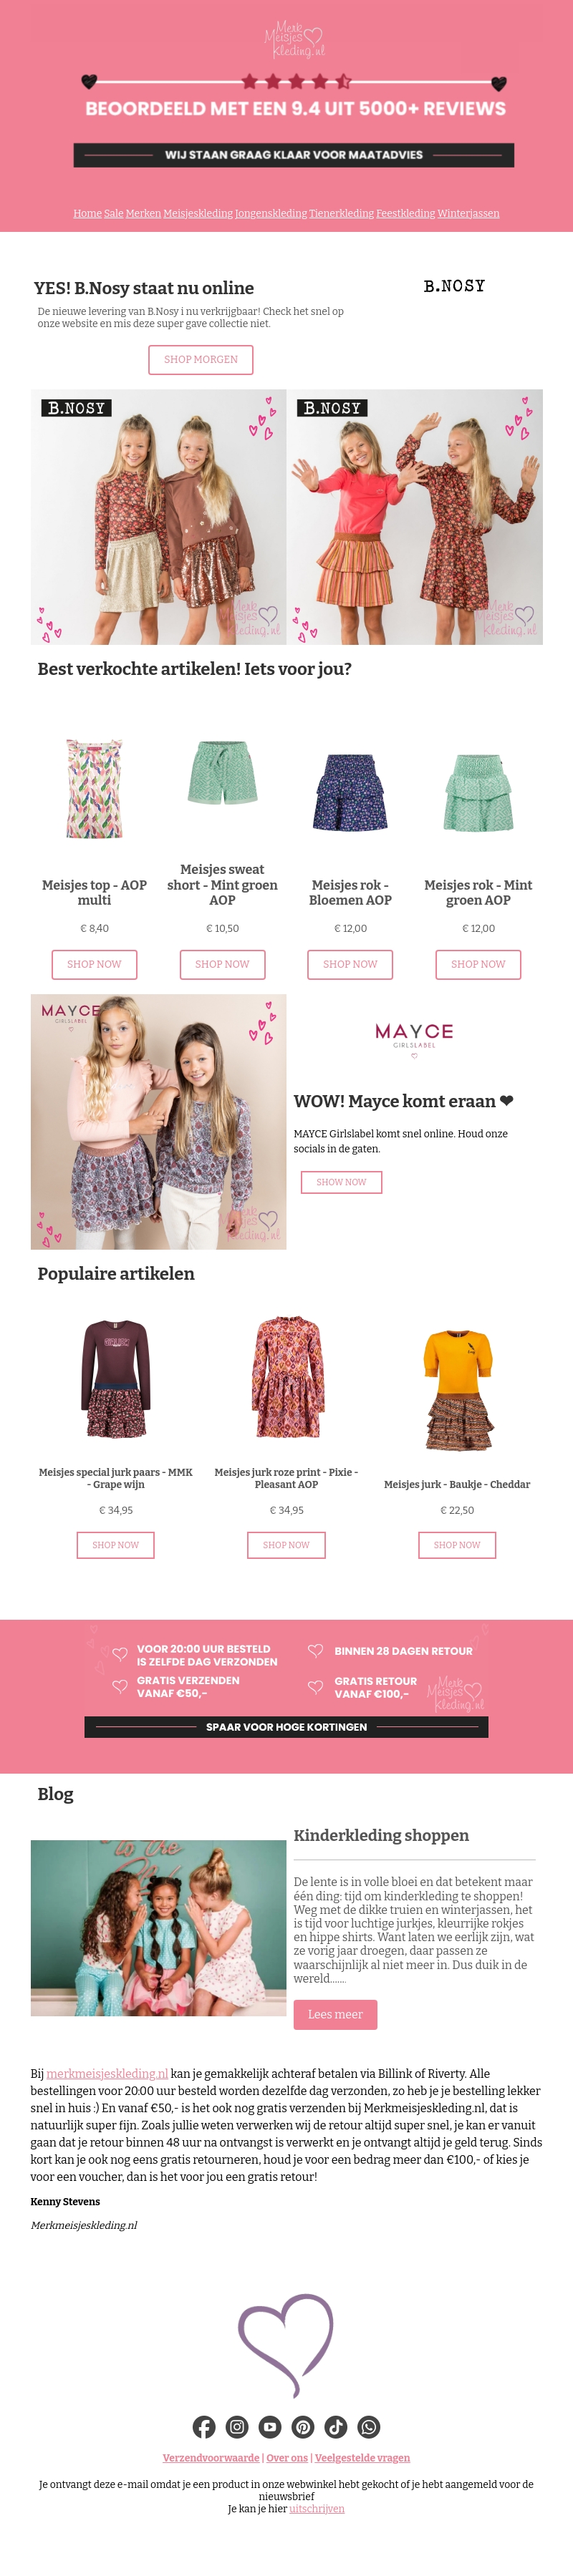Click the SHOP MORGEN button
The width and height of the screenshot is (573, 2576).
(x=201, y=359)
